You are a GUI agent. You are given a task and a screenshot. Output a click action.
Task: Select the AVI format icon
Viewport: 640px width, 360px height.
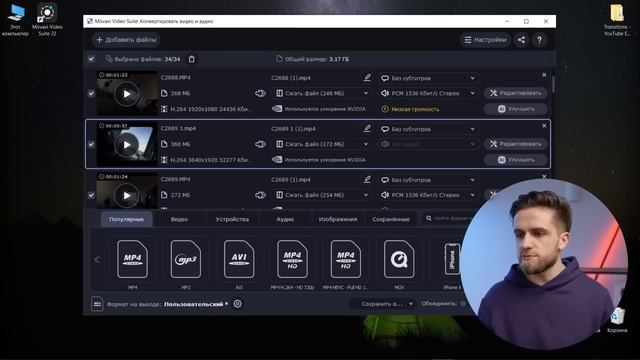point(239,260)
